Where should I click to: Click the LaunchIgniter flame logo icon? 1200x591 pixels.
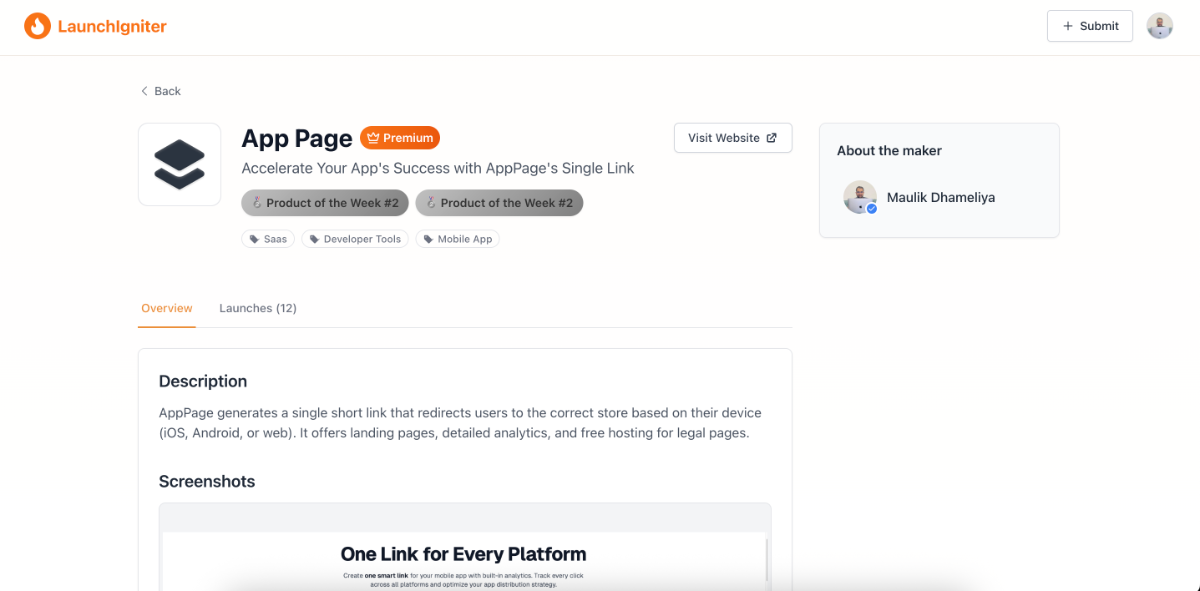[x=37, y=25]
